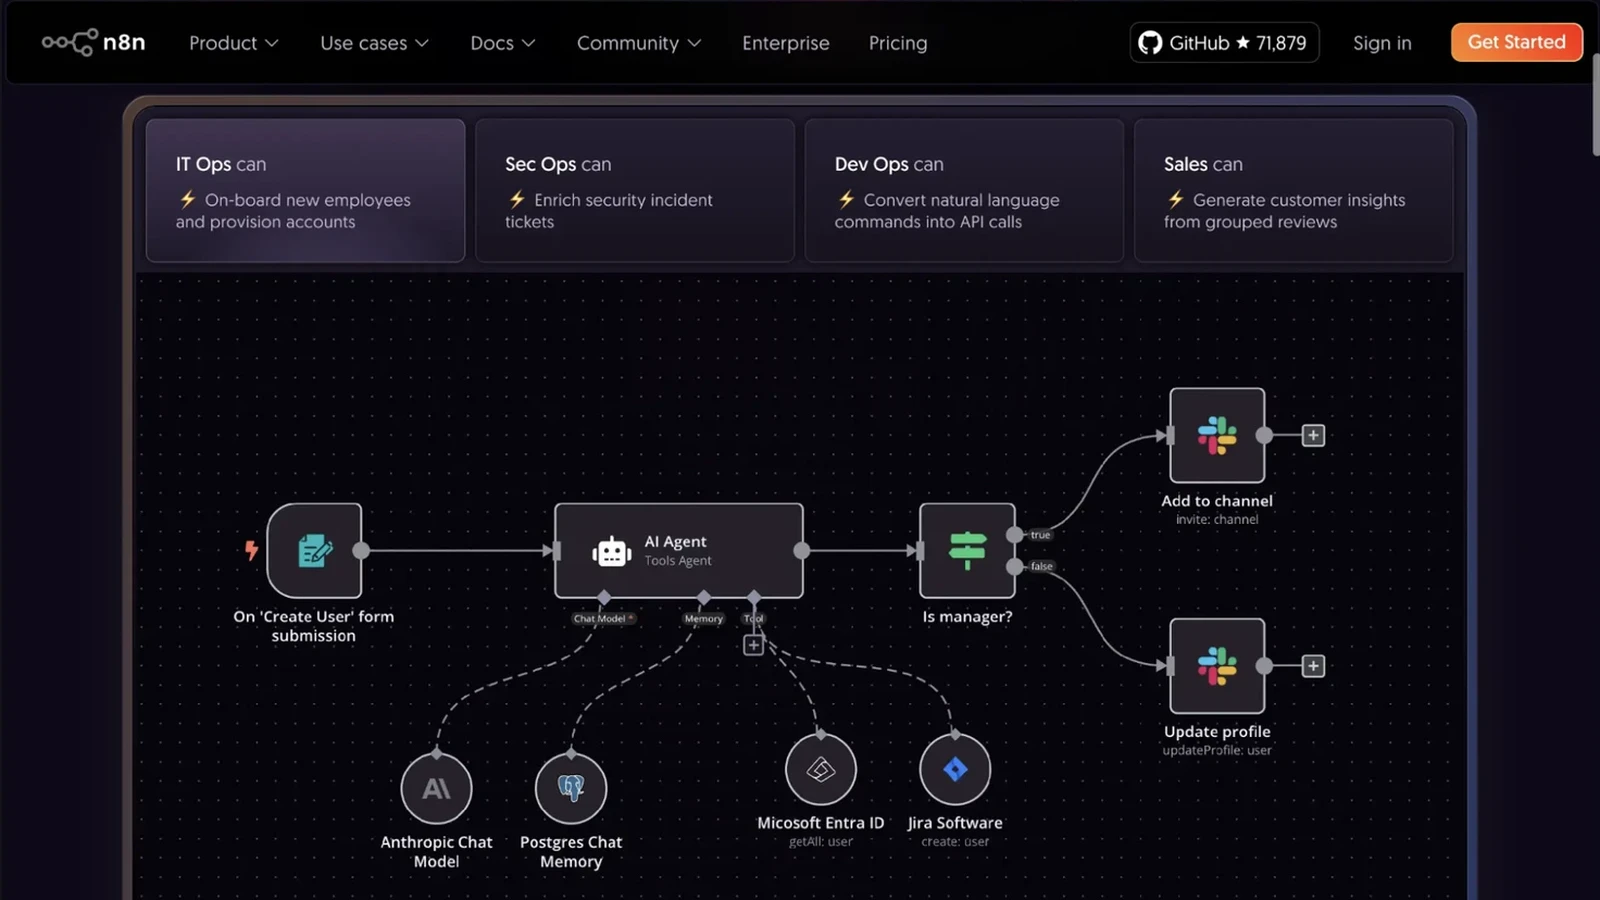The height and width of the screenshot is (900, 1600).
Task: Click the 'Tools Agent' subtitle
Action: [x=678, y=561]
